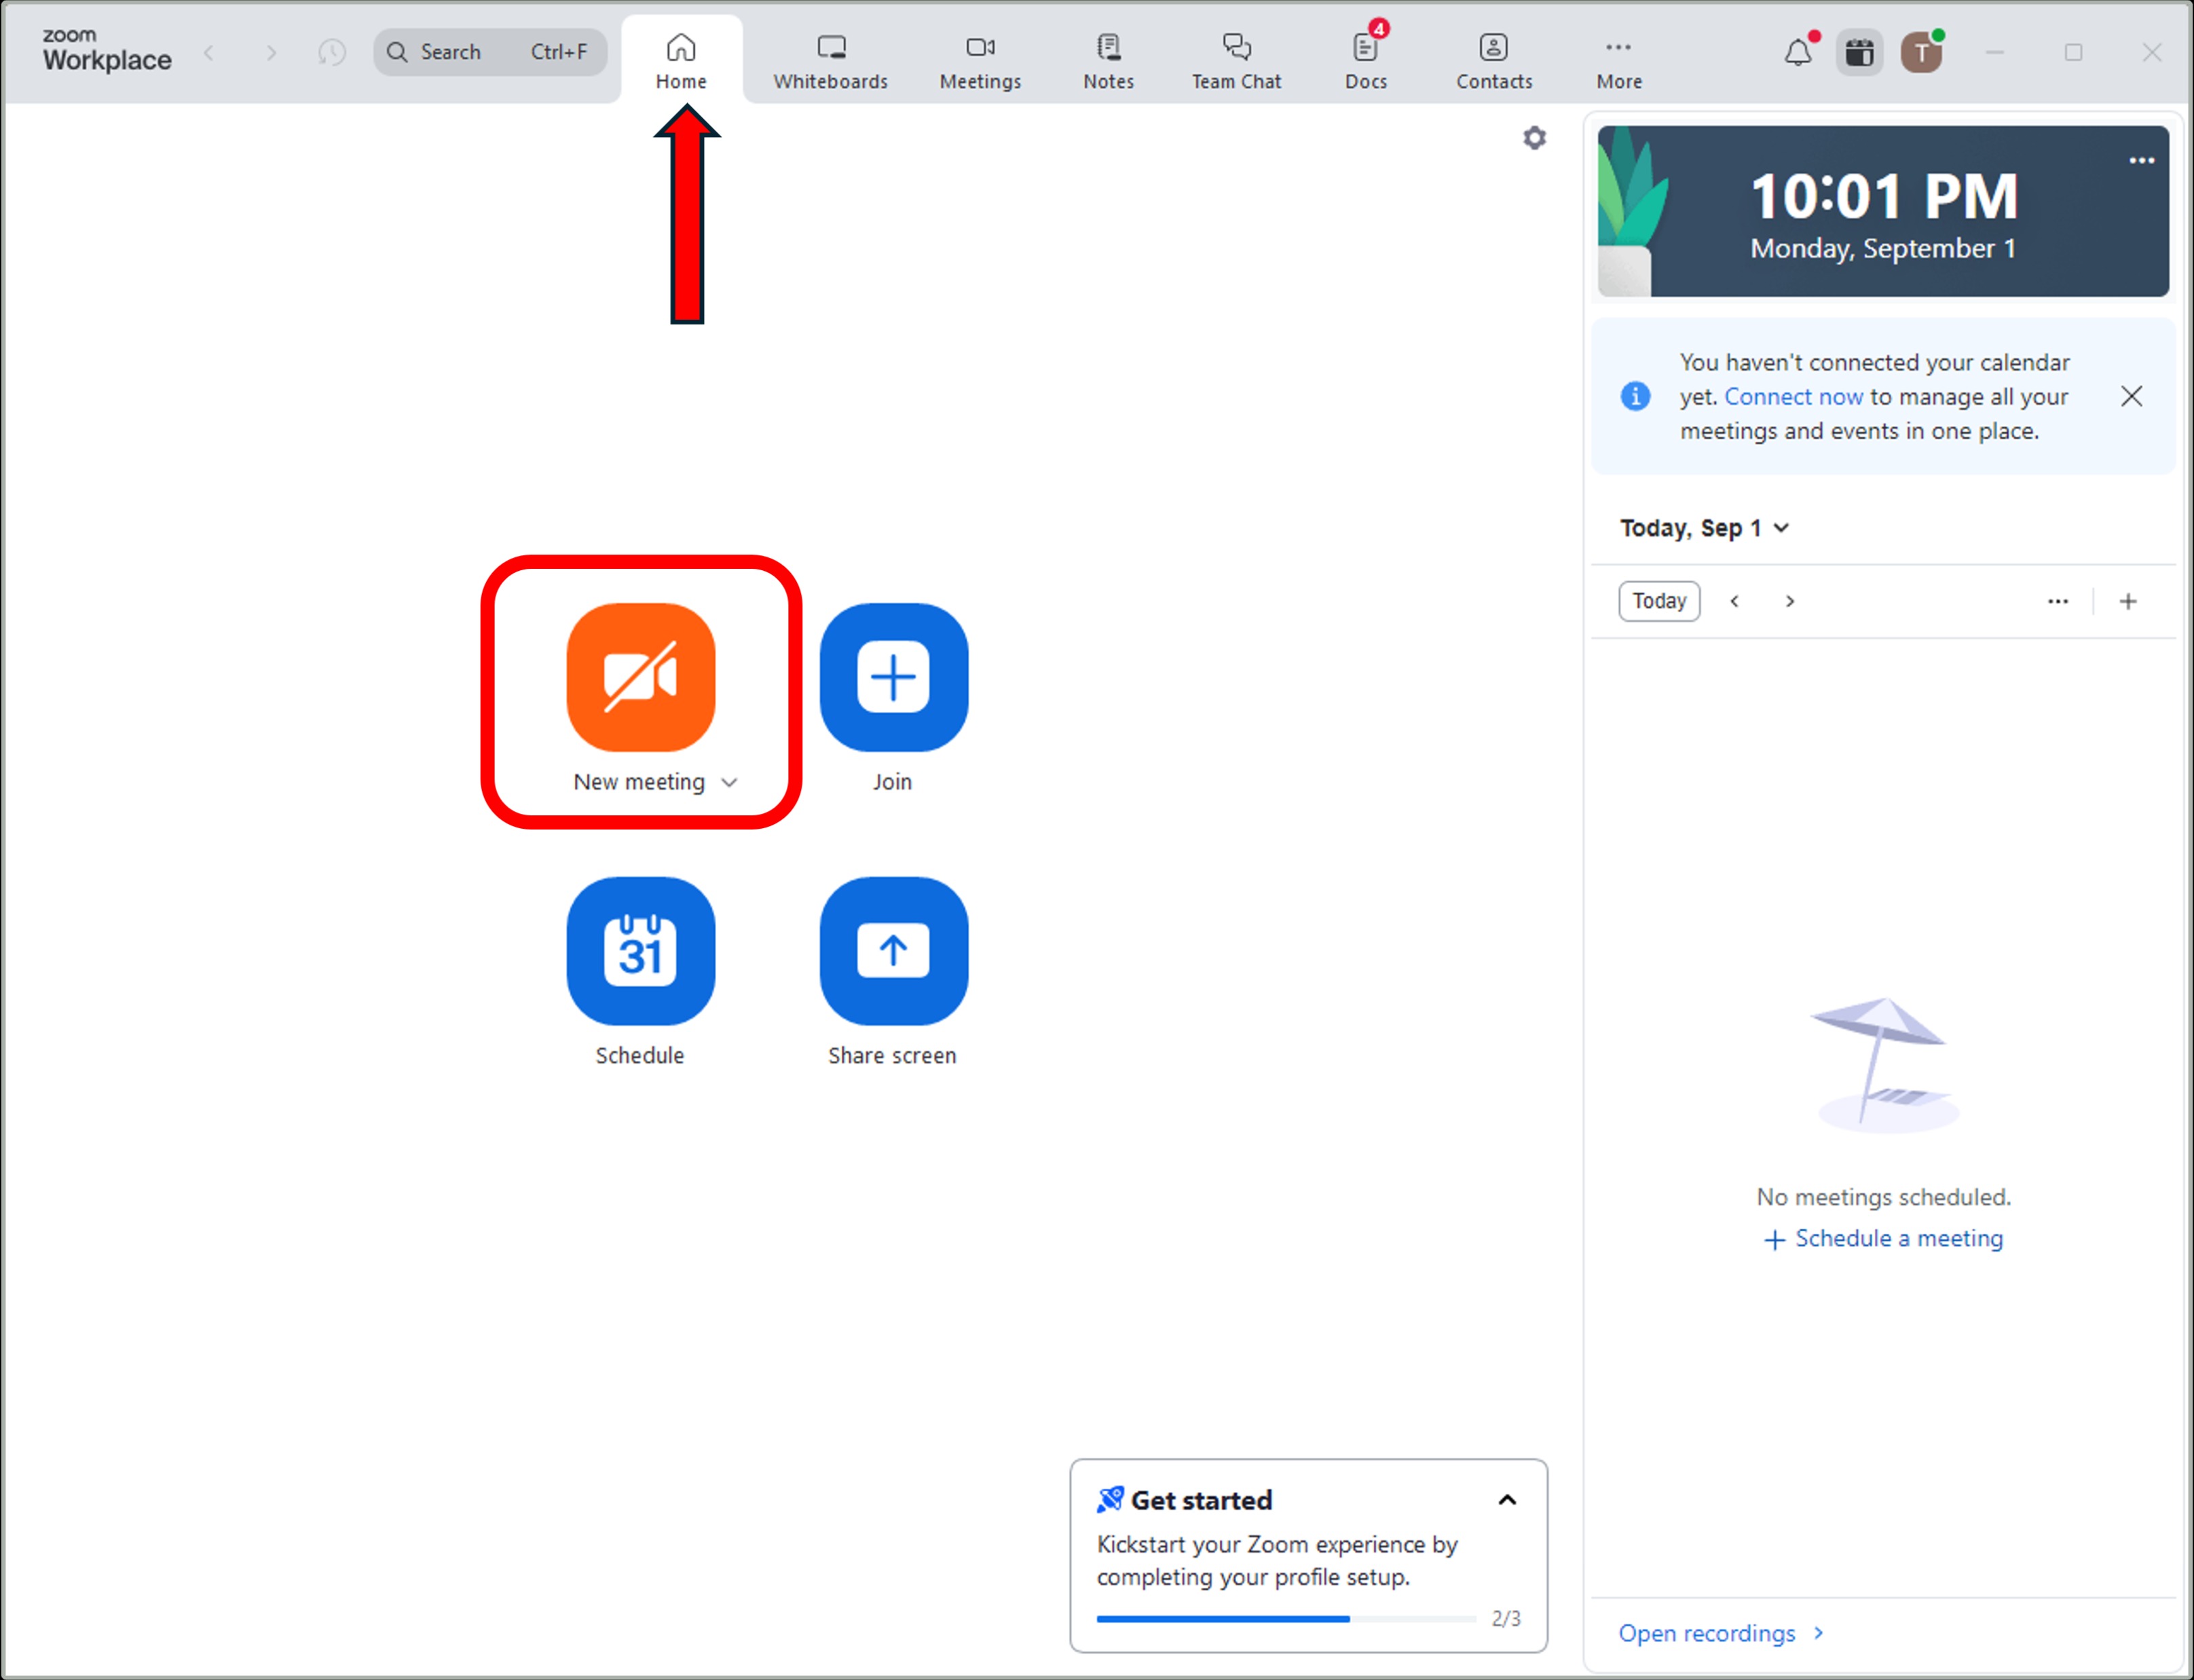Click the orange New meeting icon
The height and width of the screenshot is (1680, 2194).
tap(640, 677)
